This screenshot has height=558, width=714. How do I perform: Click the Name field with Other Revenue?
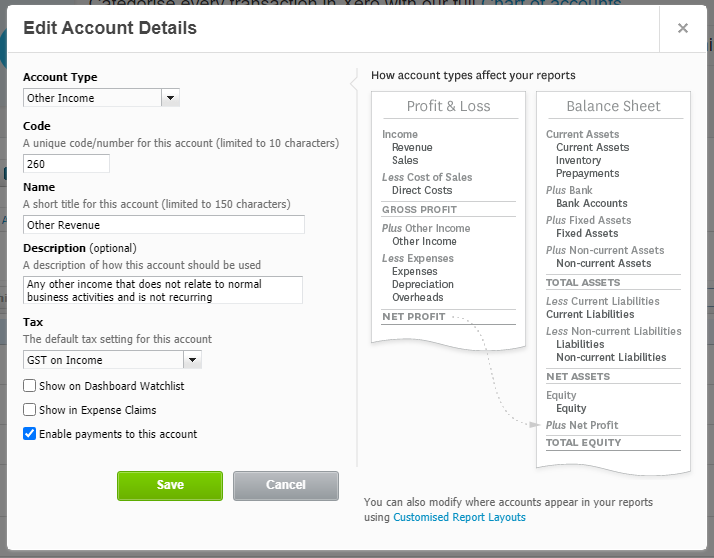(164, 225)
